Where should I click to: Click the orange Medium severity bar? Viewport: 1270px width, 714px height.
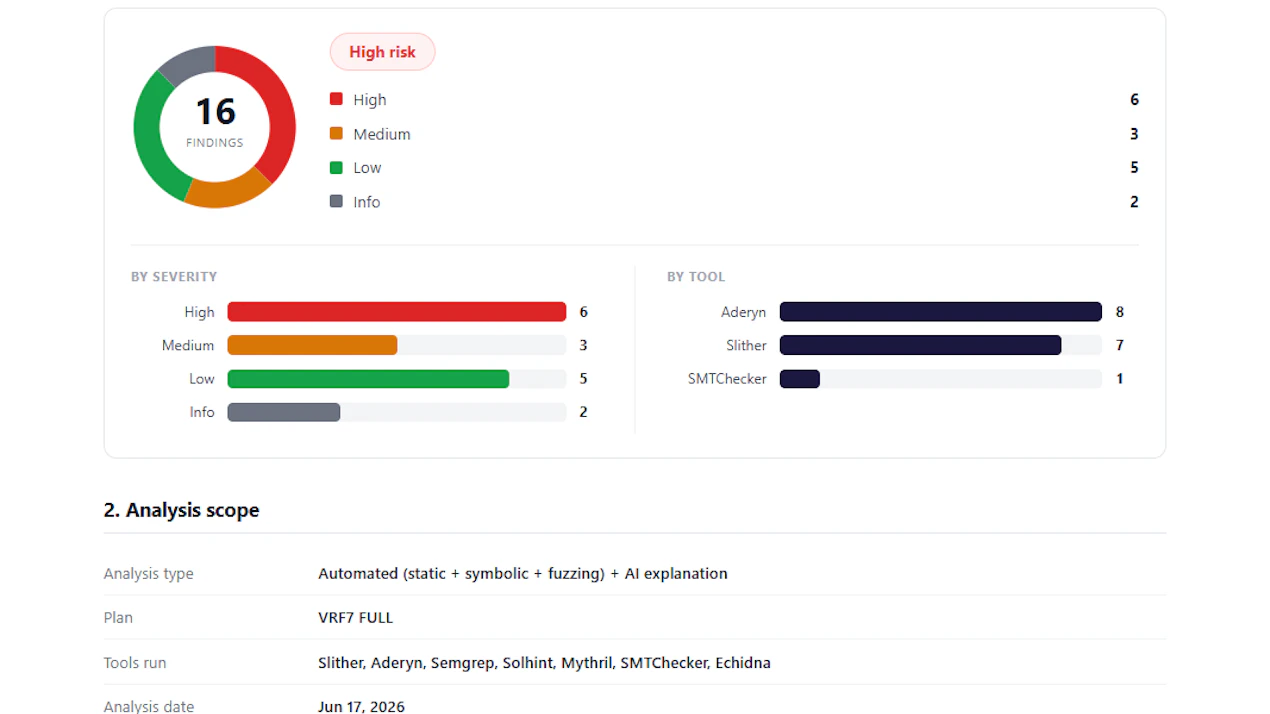(312, 345)
